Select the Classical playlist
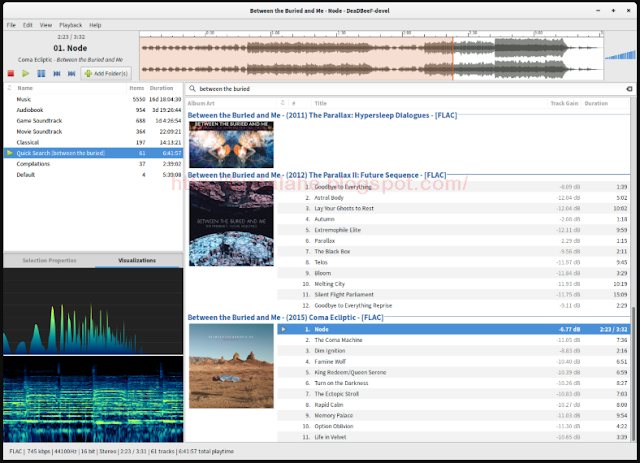640x463 pixels. click(x=93, y=142)
